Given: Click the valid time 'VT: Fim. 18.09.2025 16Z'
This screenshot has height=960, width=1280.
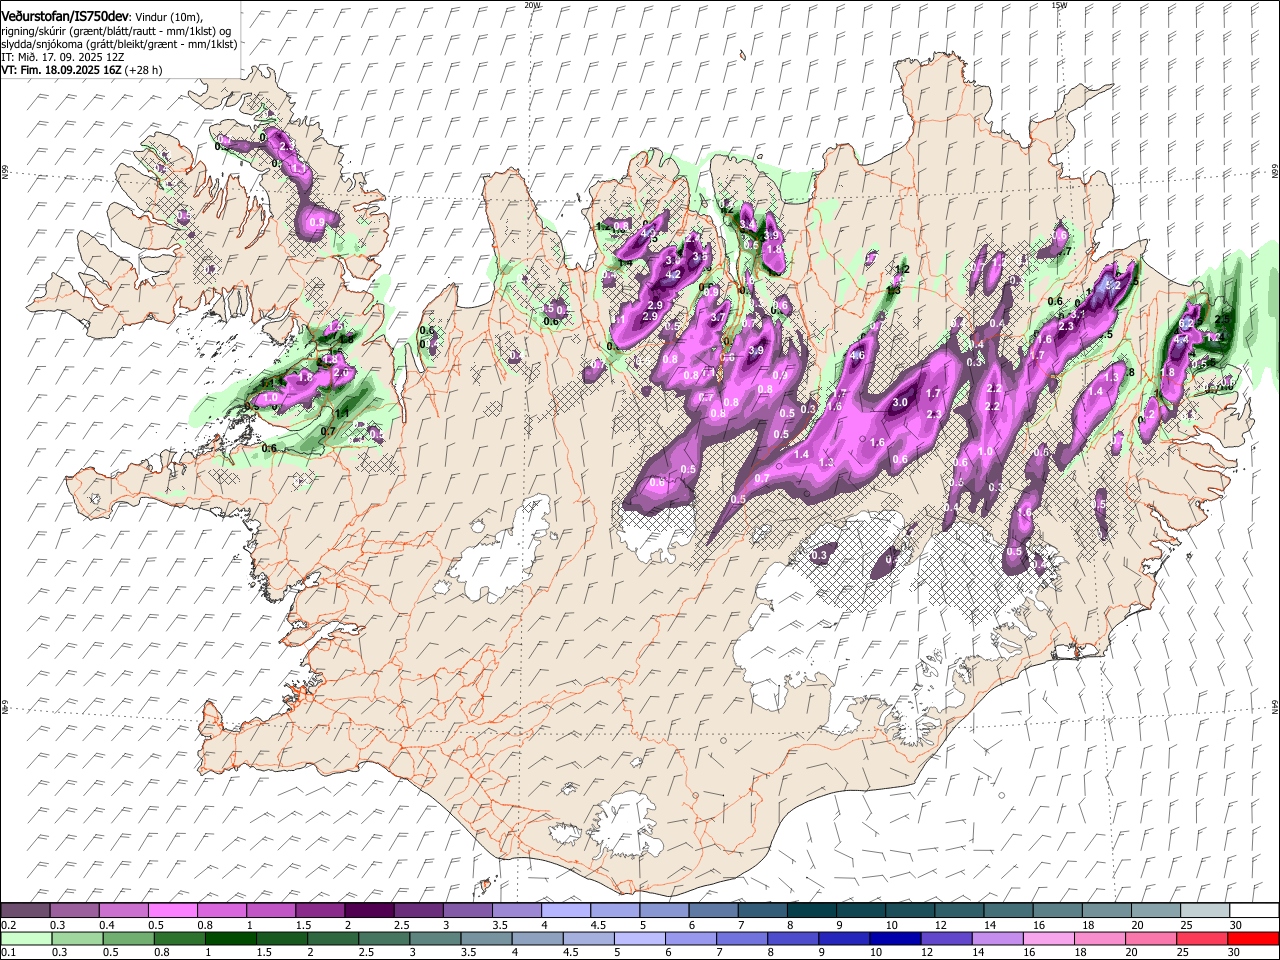Looking at the screenshot, I should (x=61, y=70).
